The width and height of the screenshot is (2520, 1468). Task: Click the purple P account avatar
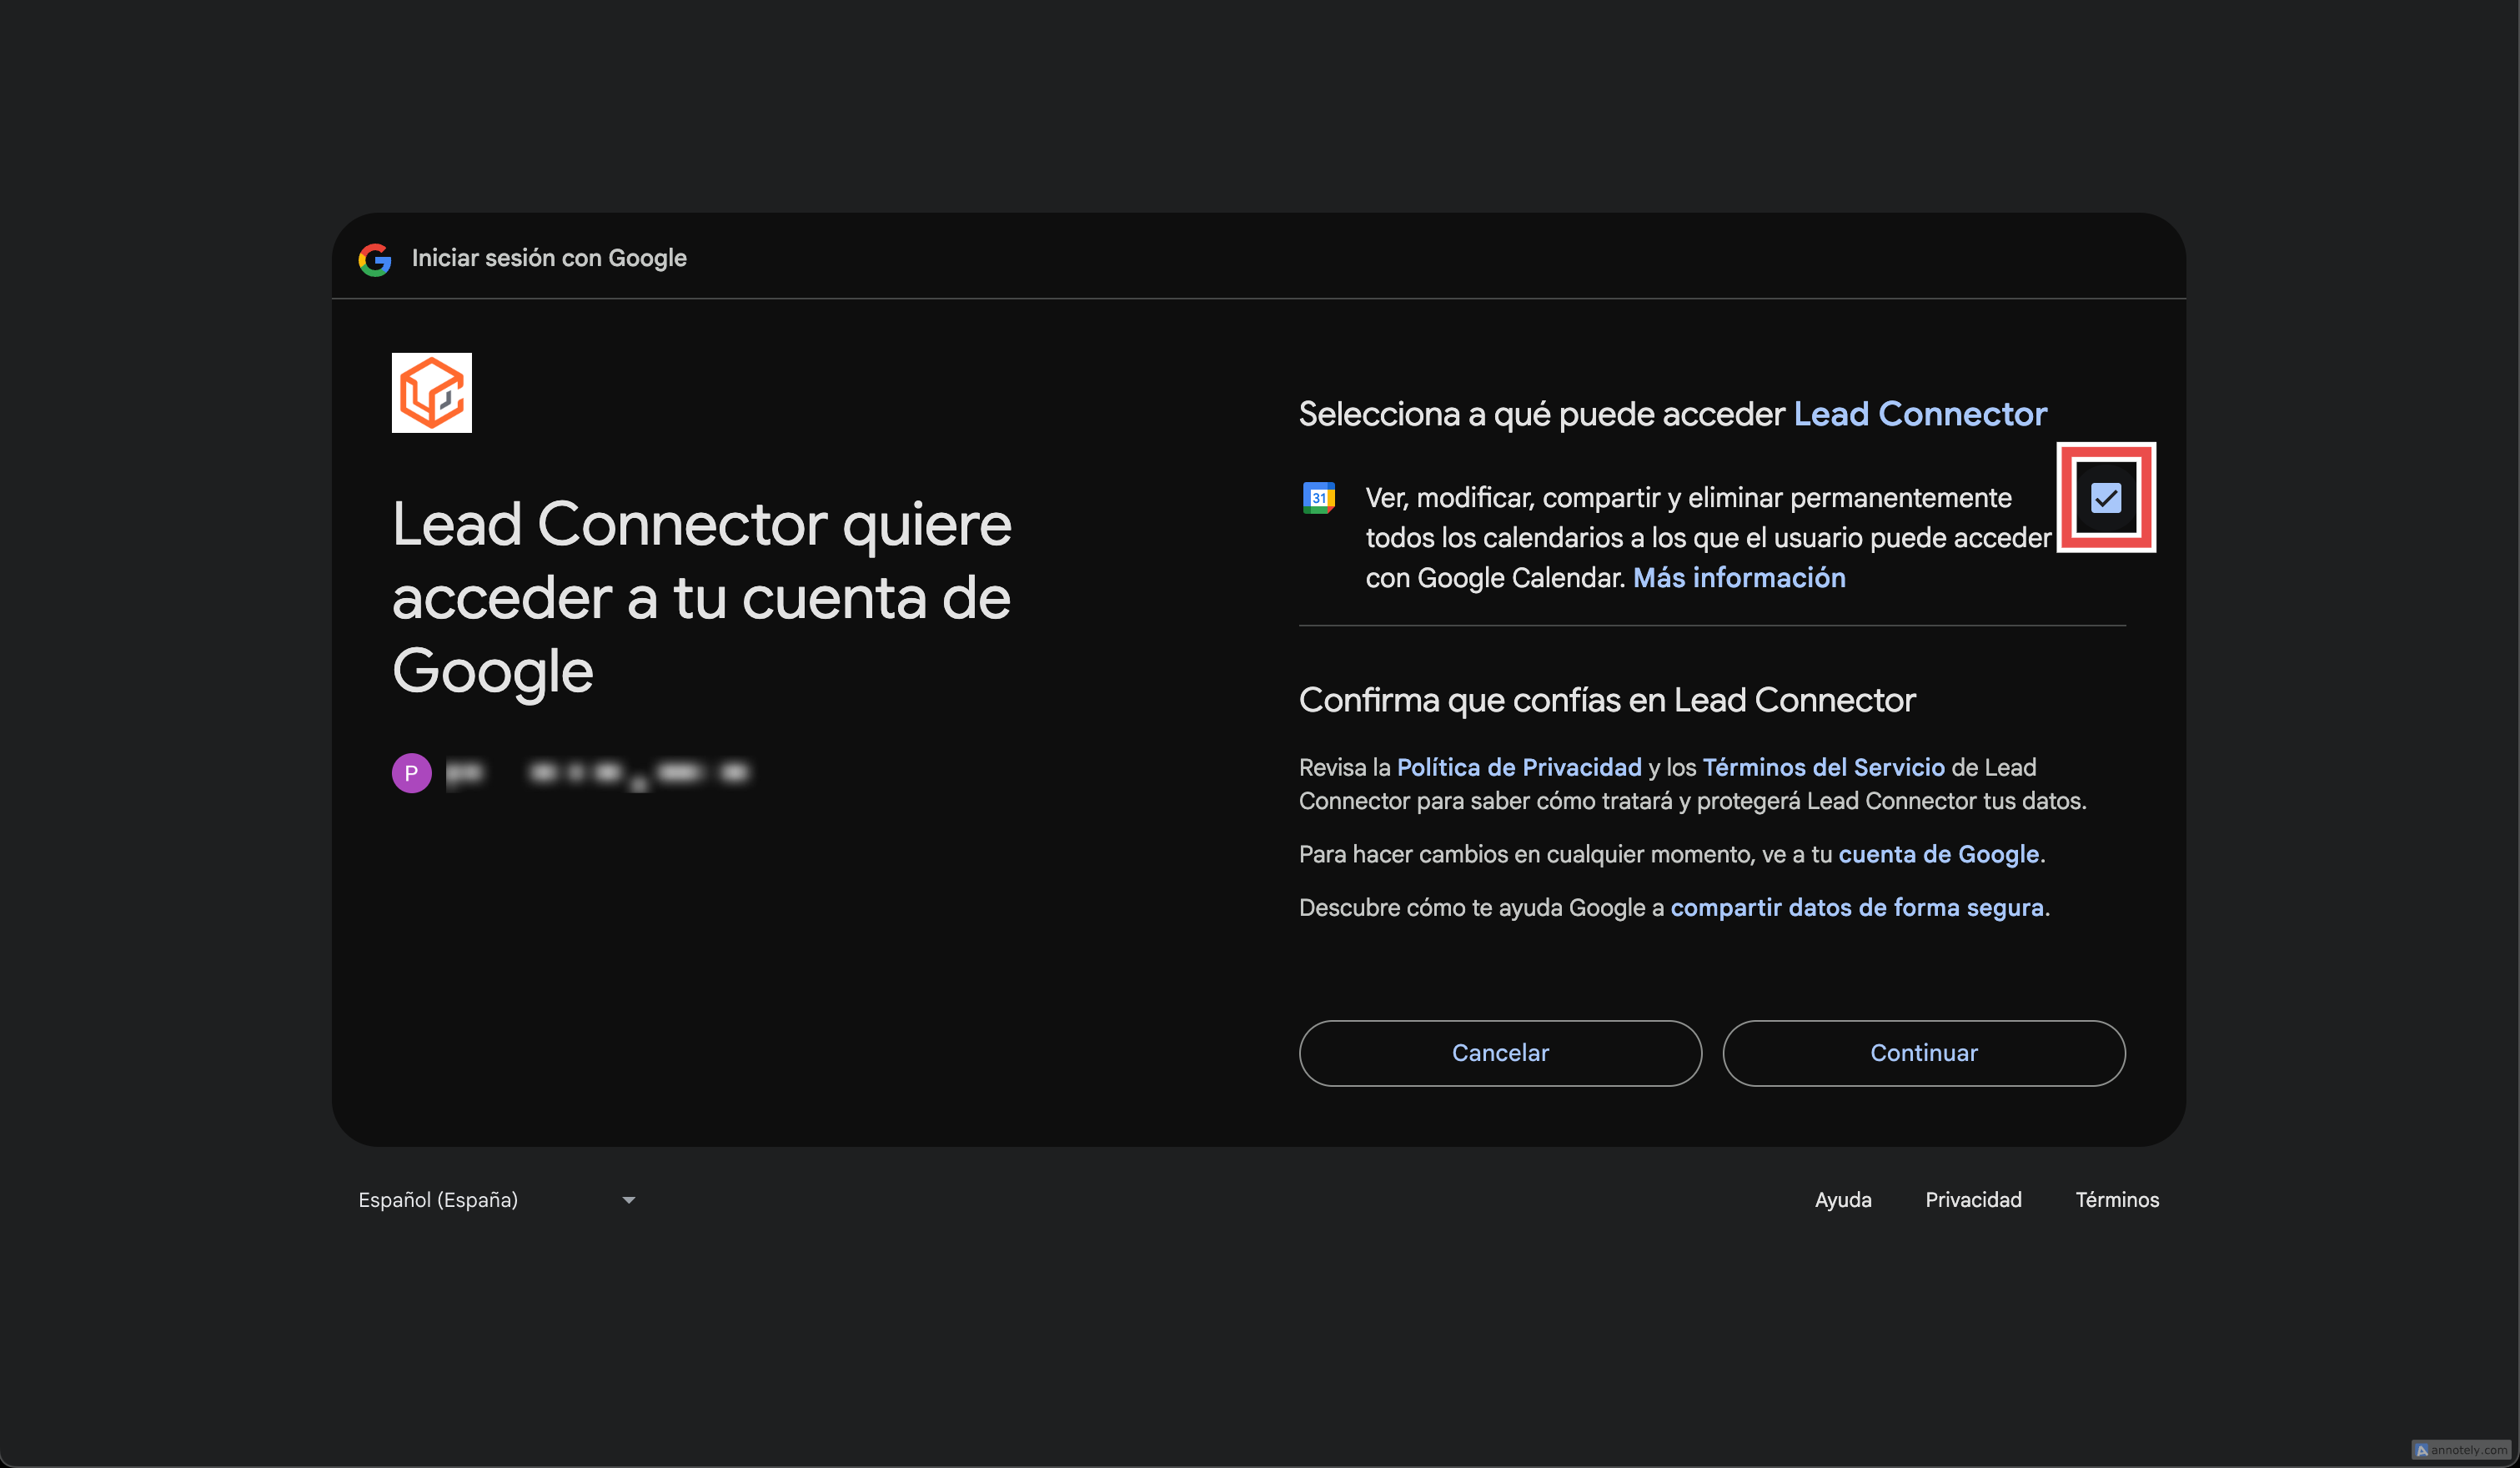click(411, 773)
